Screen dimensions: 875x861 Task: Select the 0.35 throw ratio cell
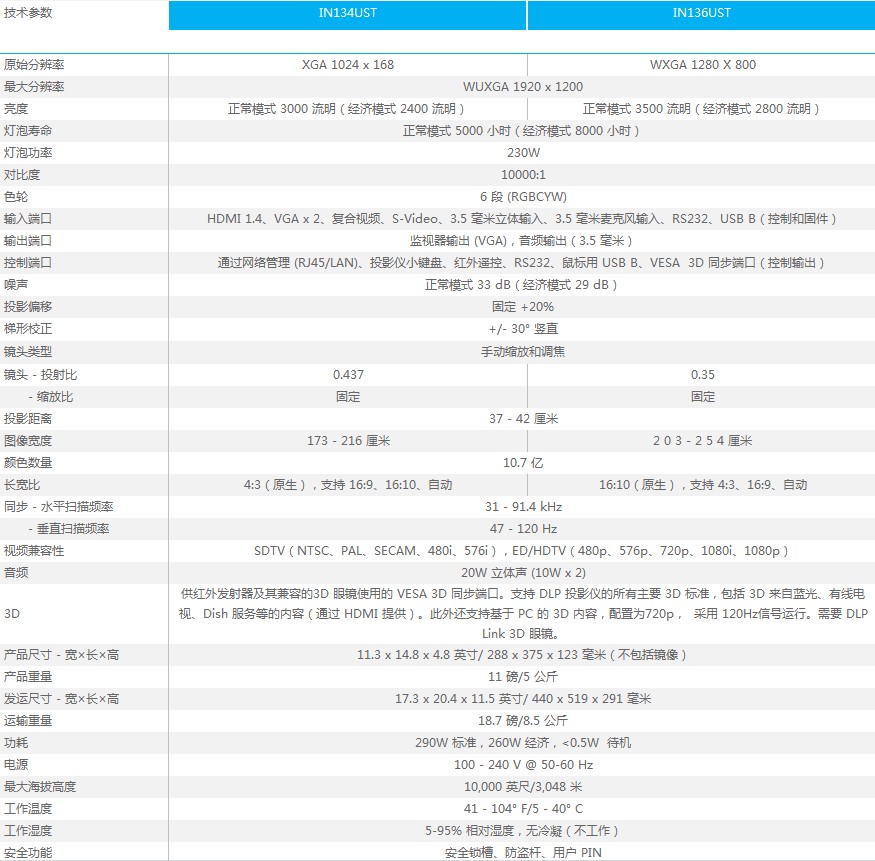click(703, 375)
